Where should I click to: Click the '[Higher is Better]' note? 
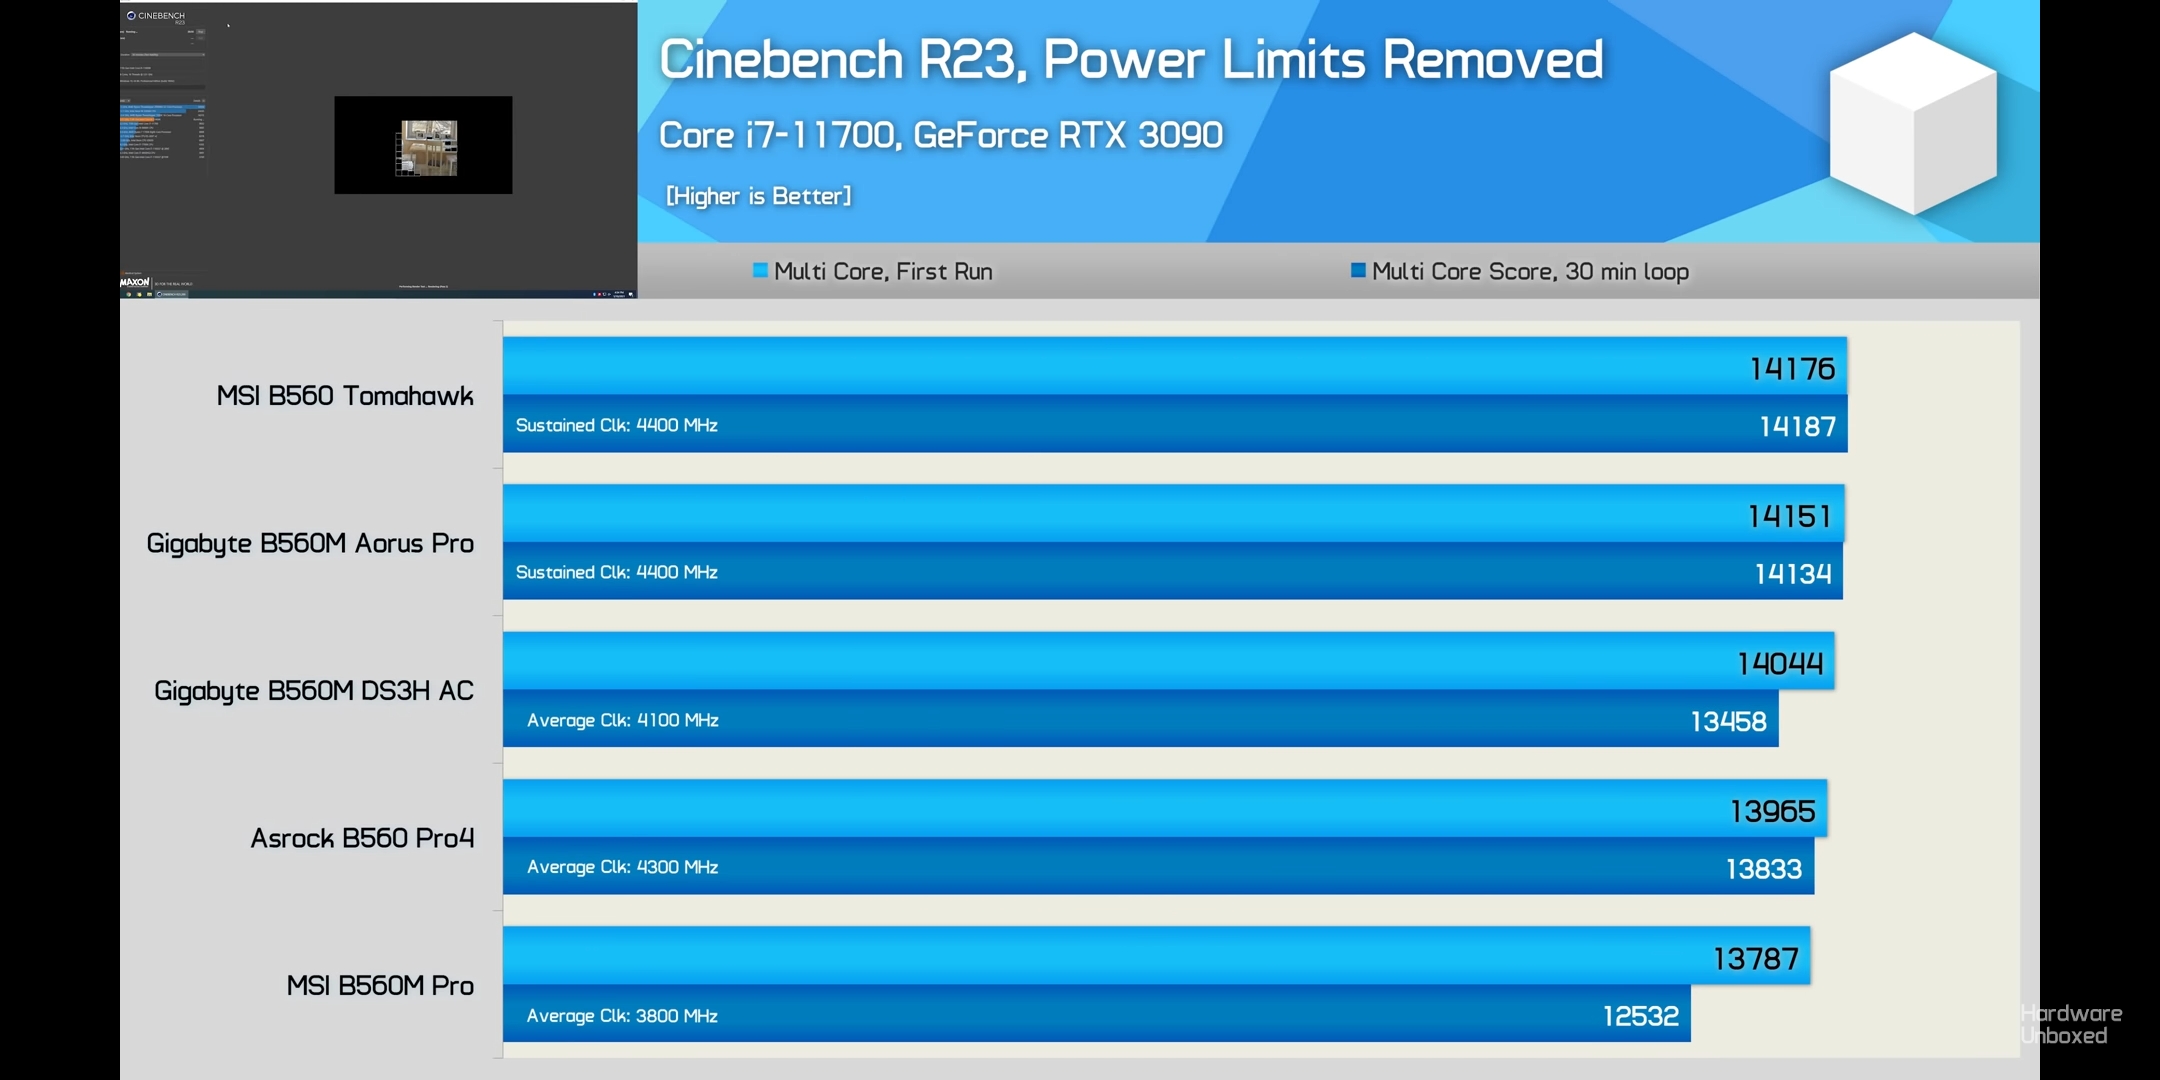click(759, 196)
